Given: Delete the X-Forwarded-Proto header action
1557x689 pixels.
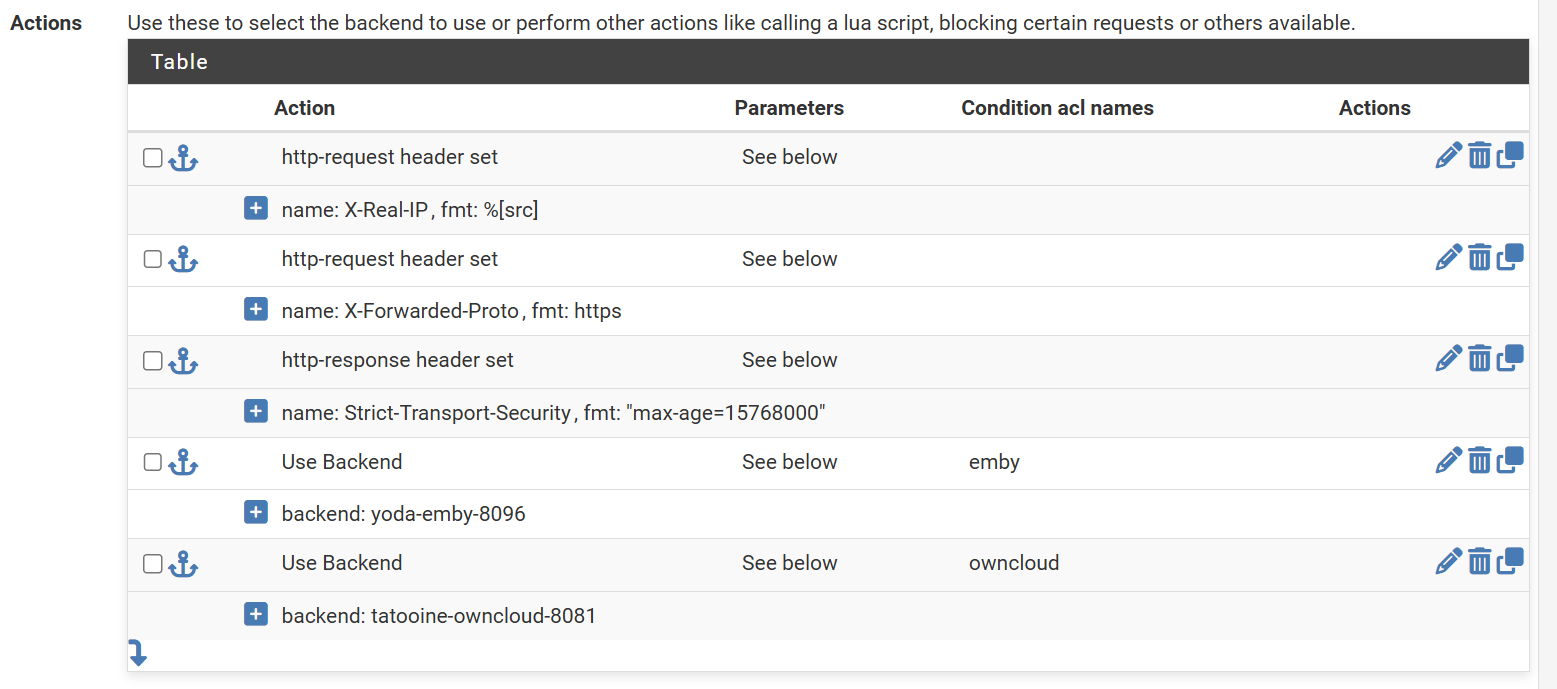Looking at the screenshot, I should pyautogui.click(x=1480, y=258).
